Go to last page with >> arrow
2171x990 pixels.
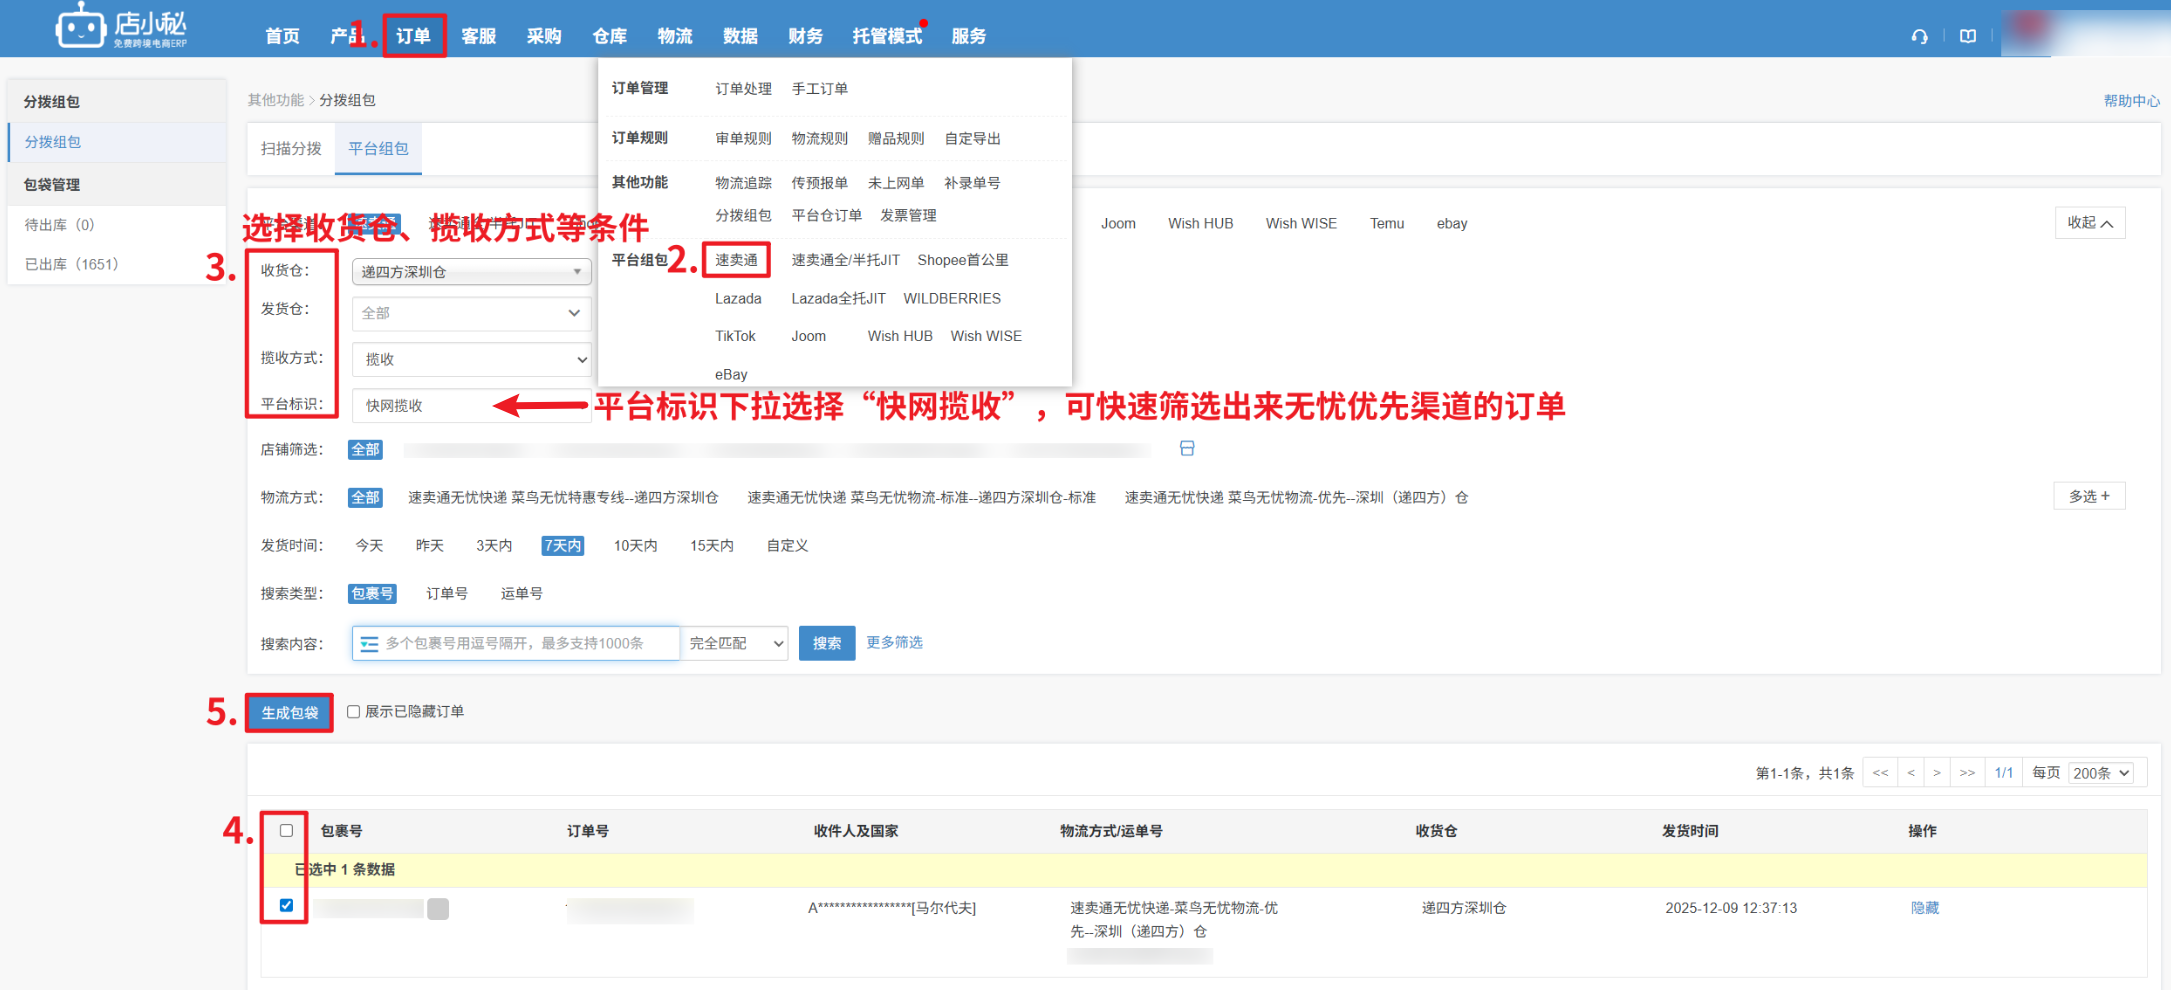click(1966, 773)
